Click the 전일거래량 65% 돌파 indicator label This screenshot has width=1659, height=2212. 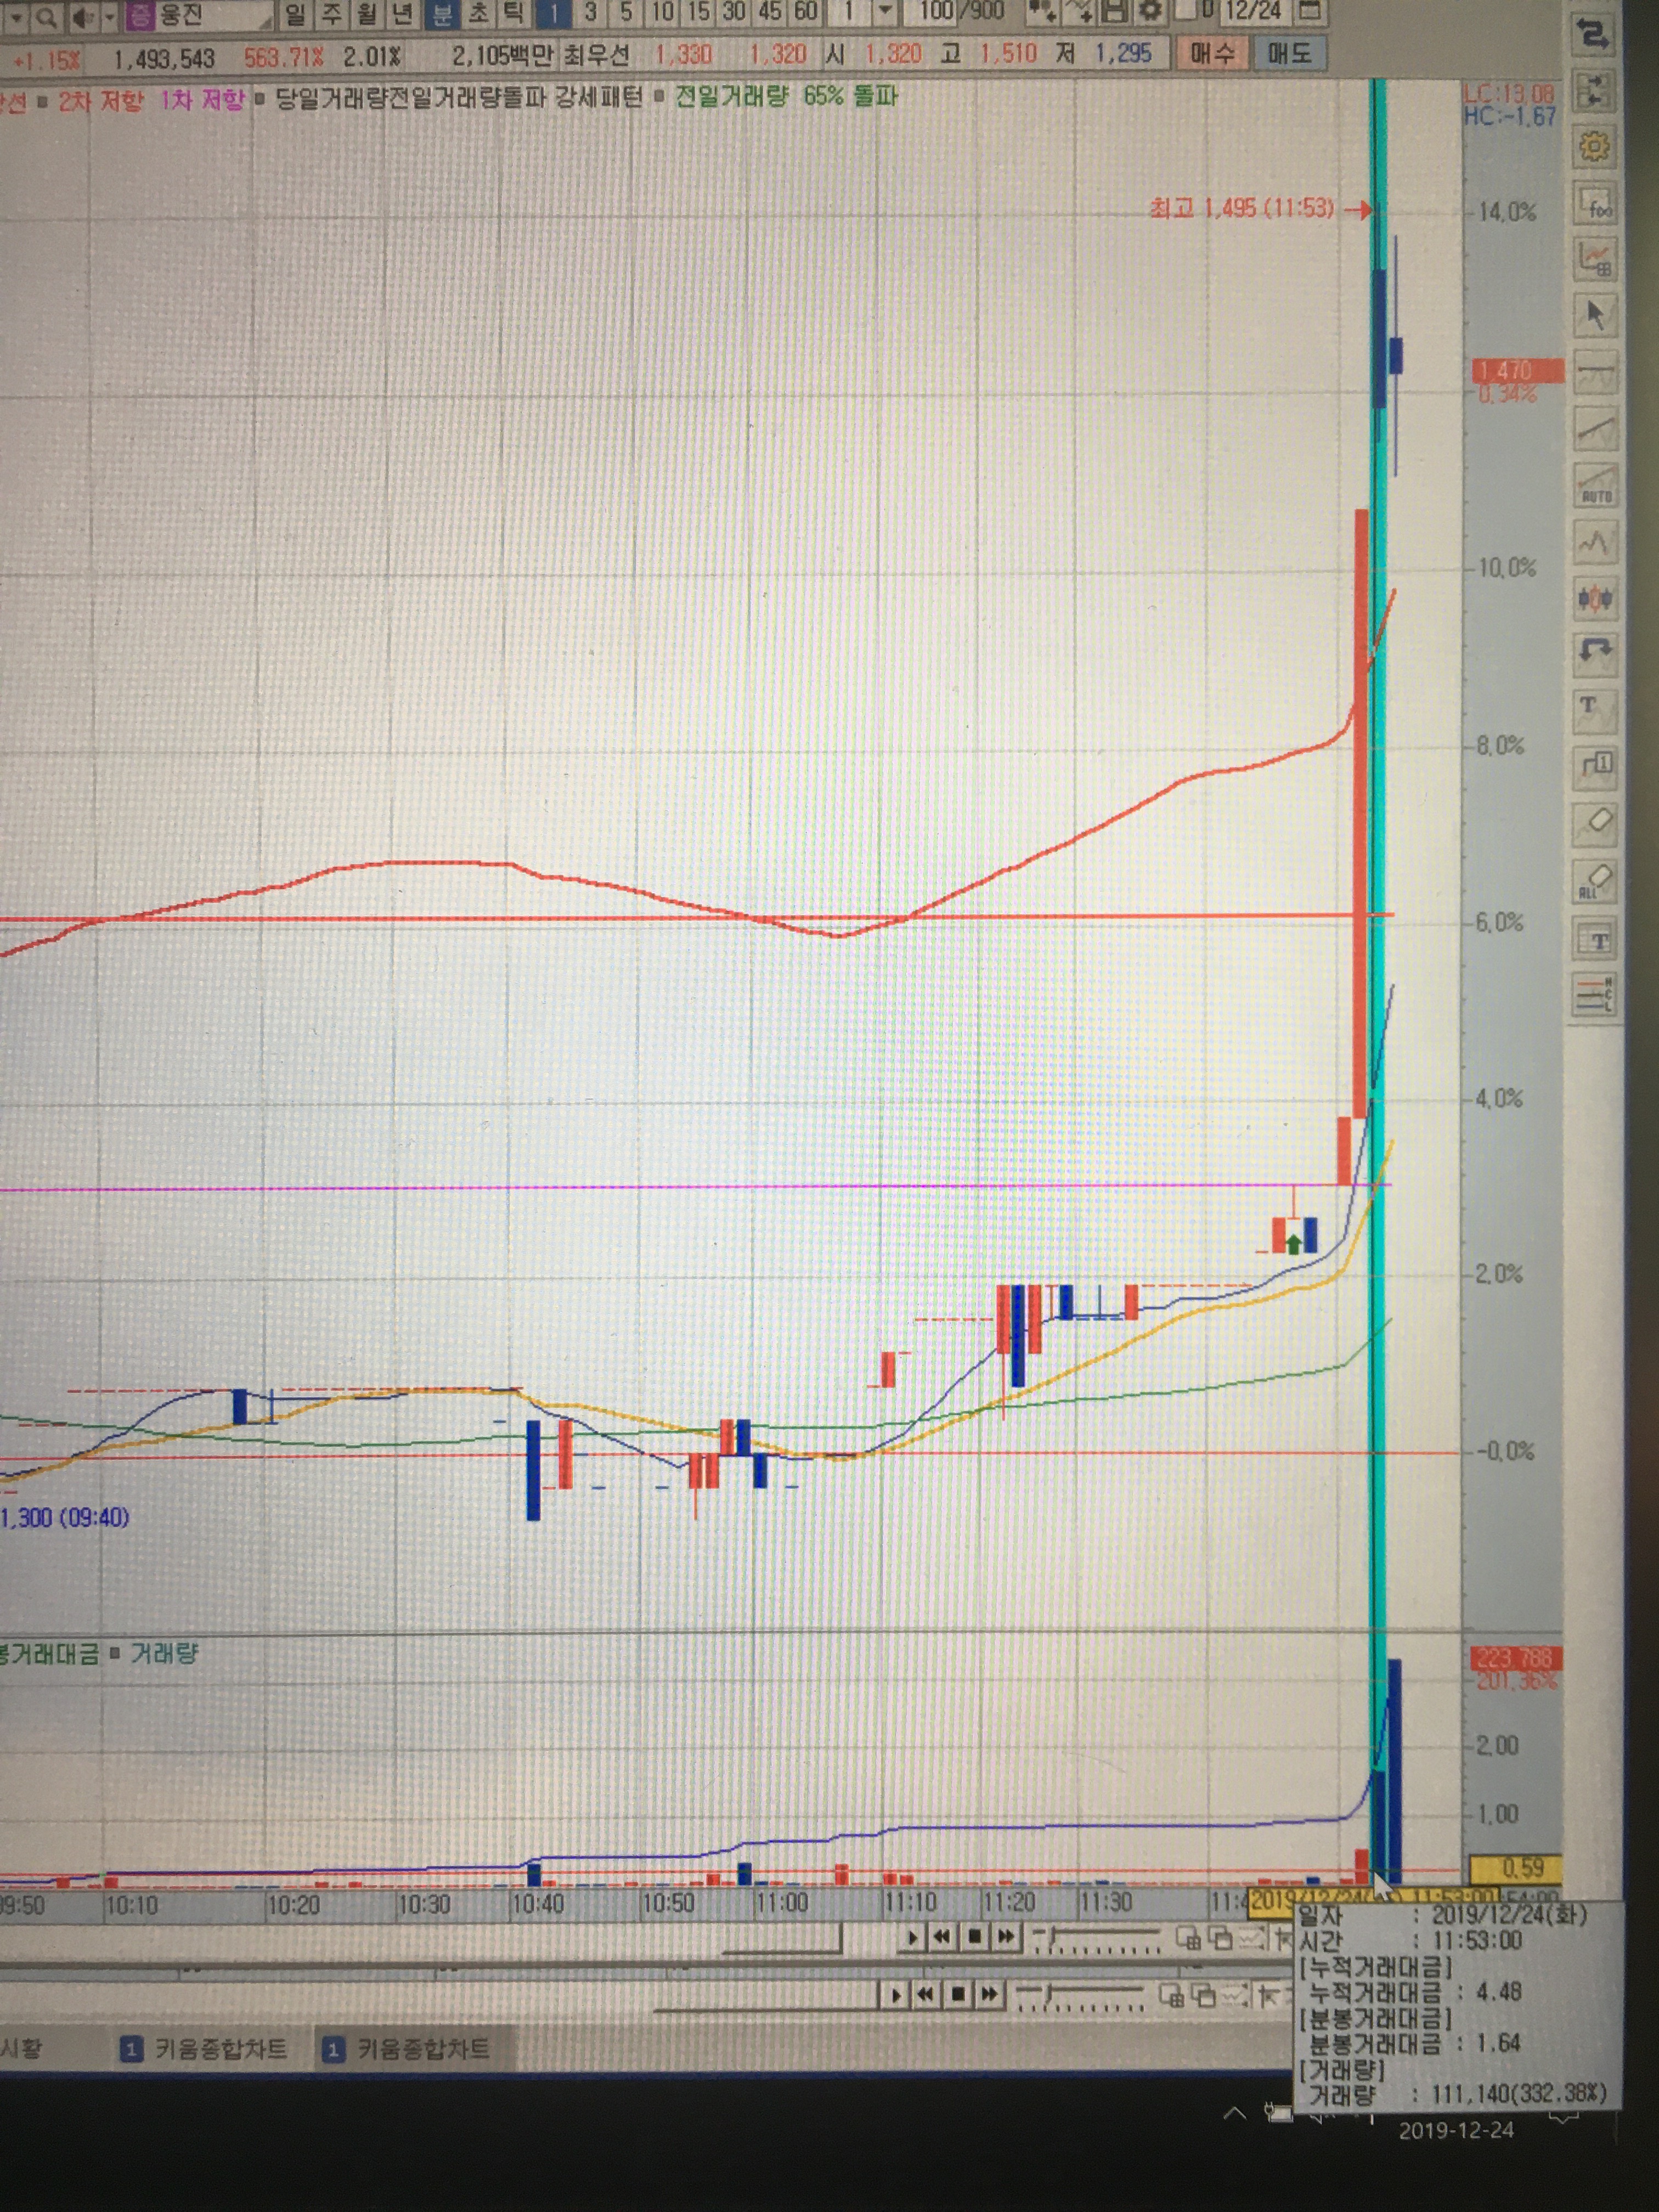(x=786, y=96)
